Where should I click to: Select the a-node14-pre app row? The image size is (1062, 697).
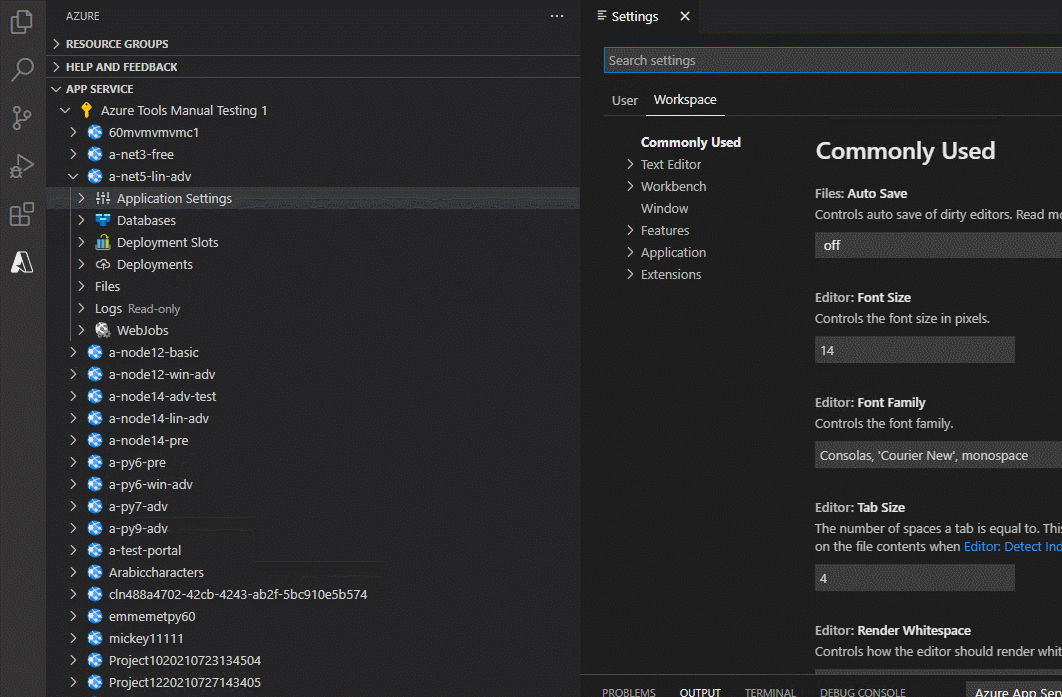[x=313, y=440]
